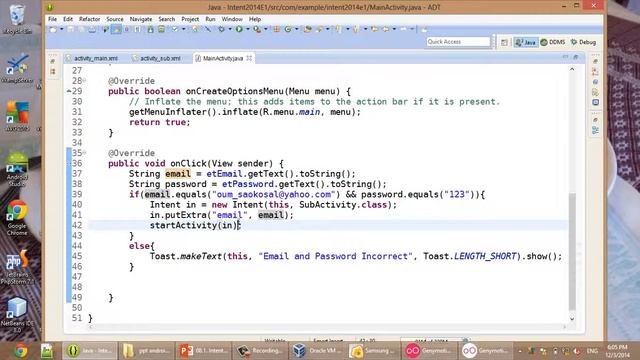
Task: Collapse the fold at line 35
Action: 84,153
